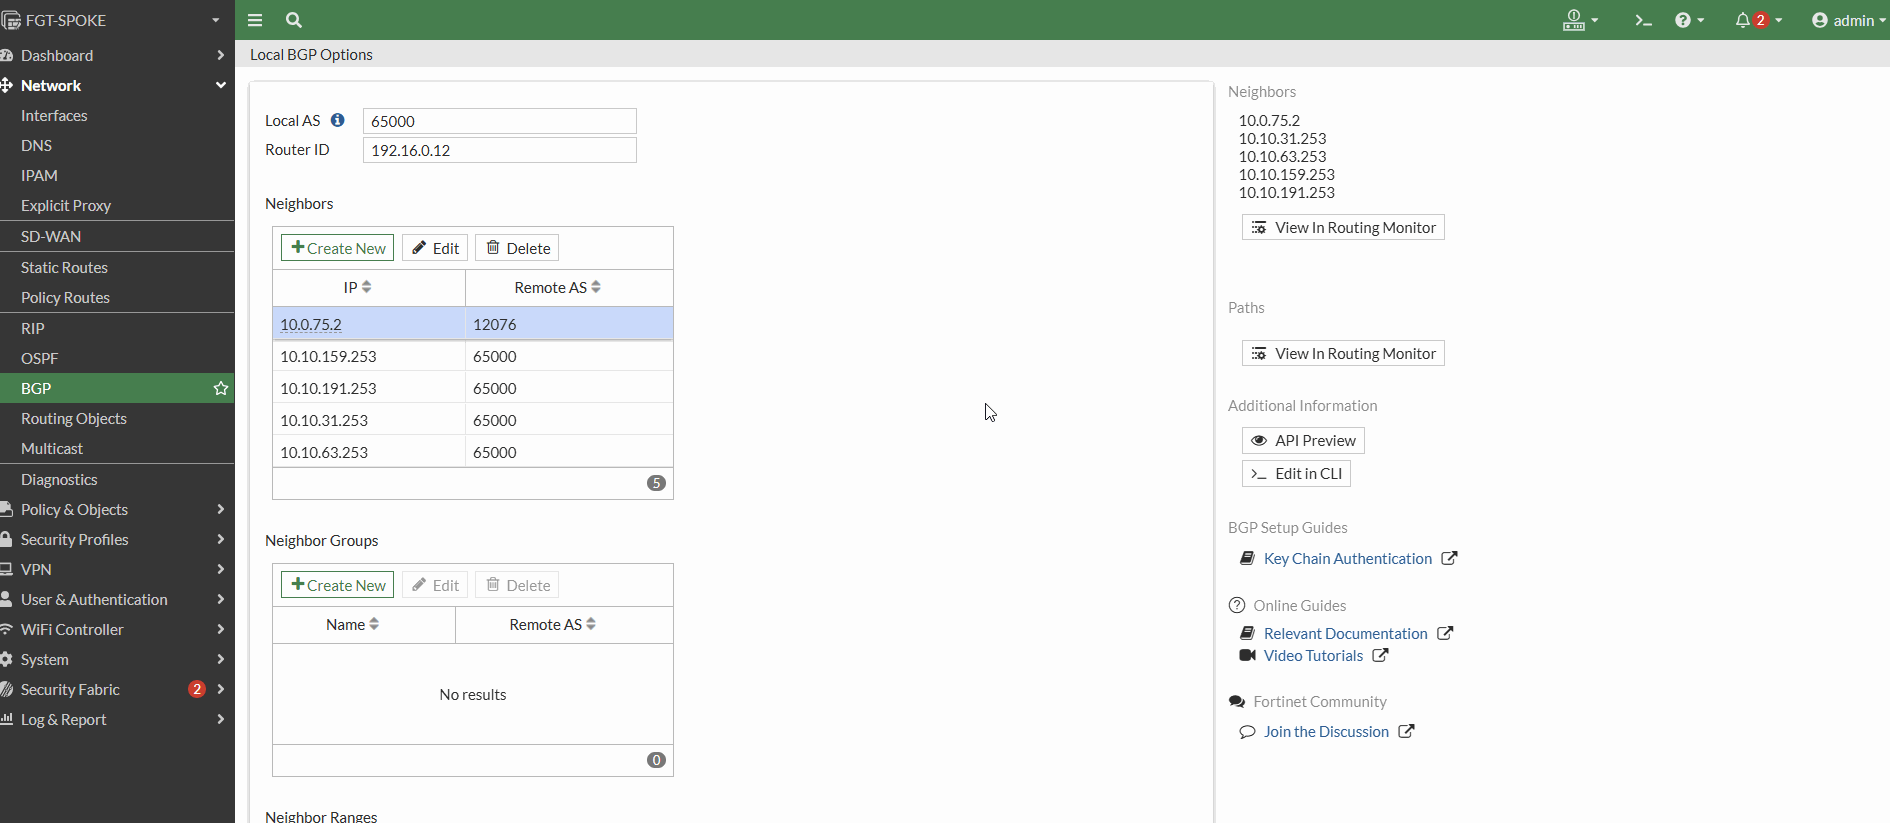Click Key Chain Authentication external link icon
Viewport: 1890px width, 823px height.
click(1449, 558)
